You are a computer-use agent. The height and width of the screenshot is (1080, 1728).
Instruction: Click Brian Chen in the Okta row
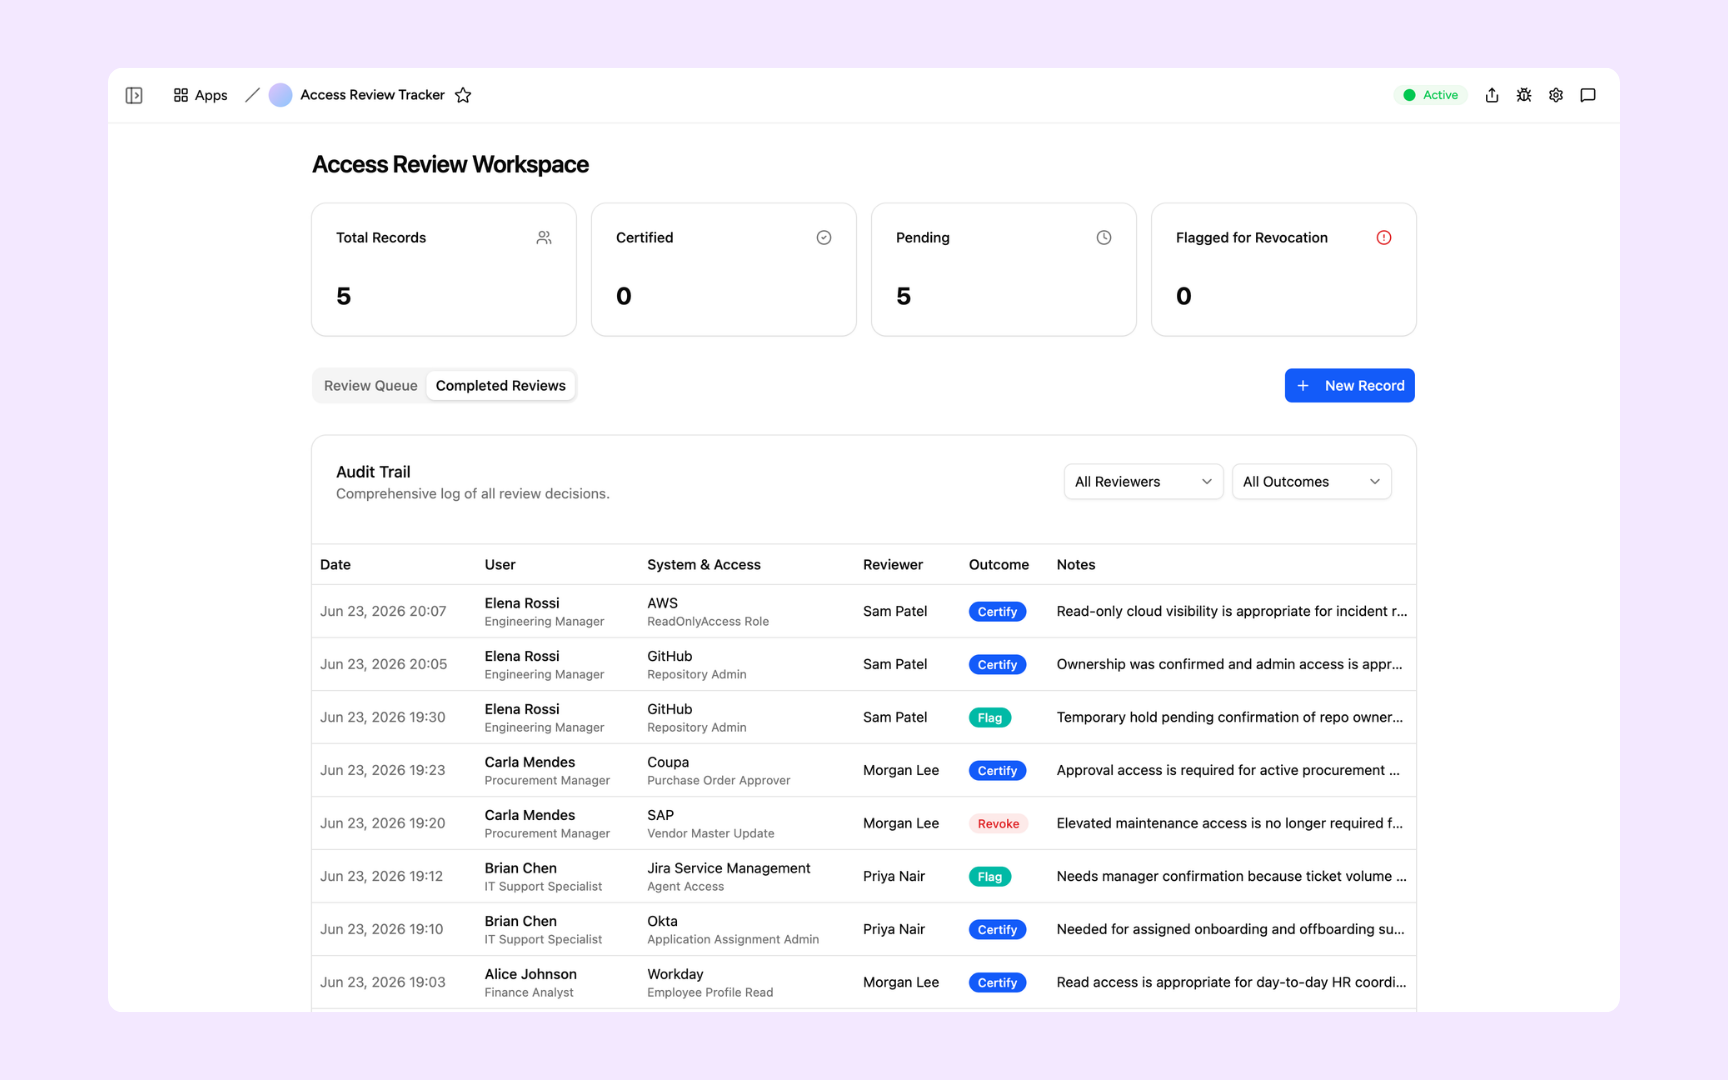pyautogui.click(x=521, y=921)
